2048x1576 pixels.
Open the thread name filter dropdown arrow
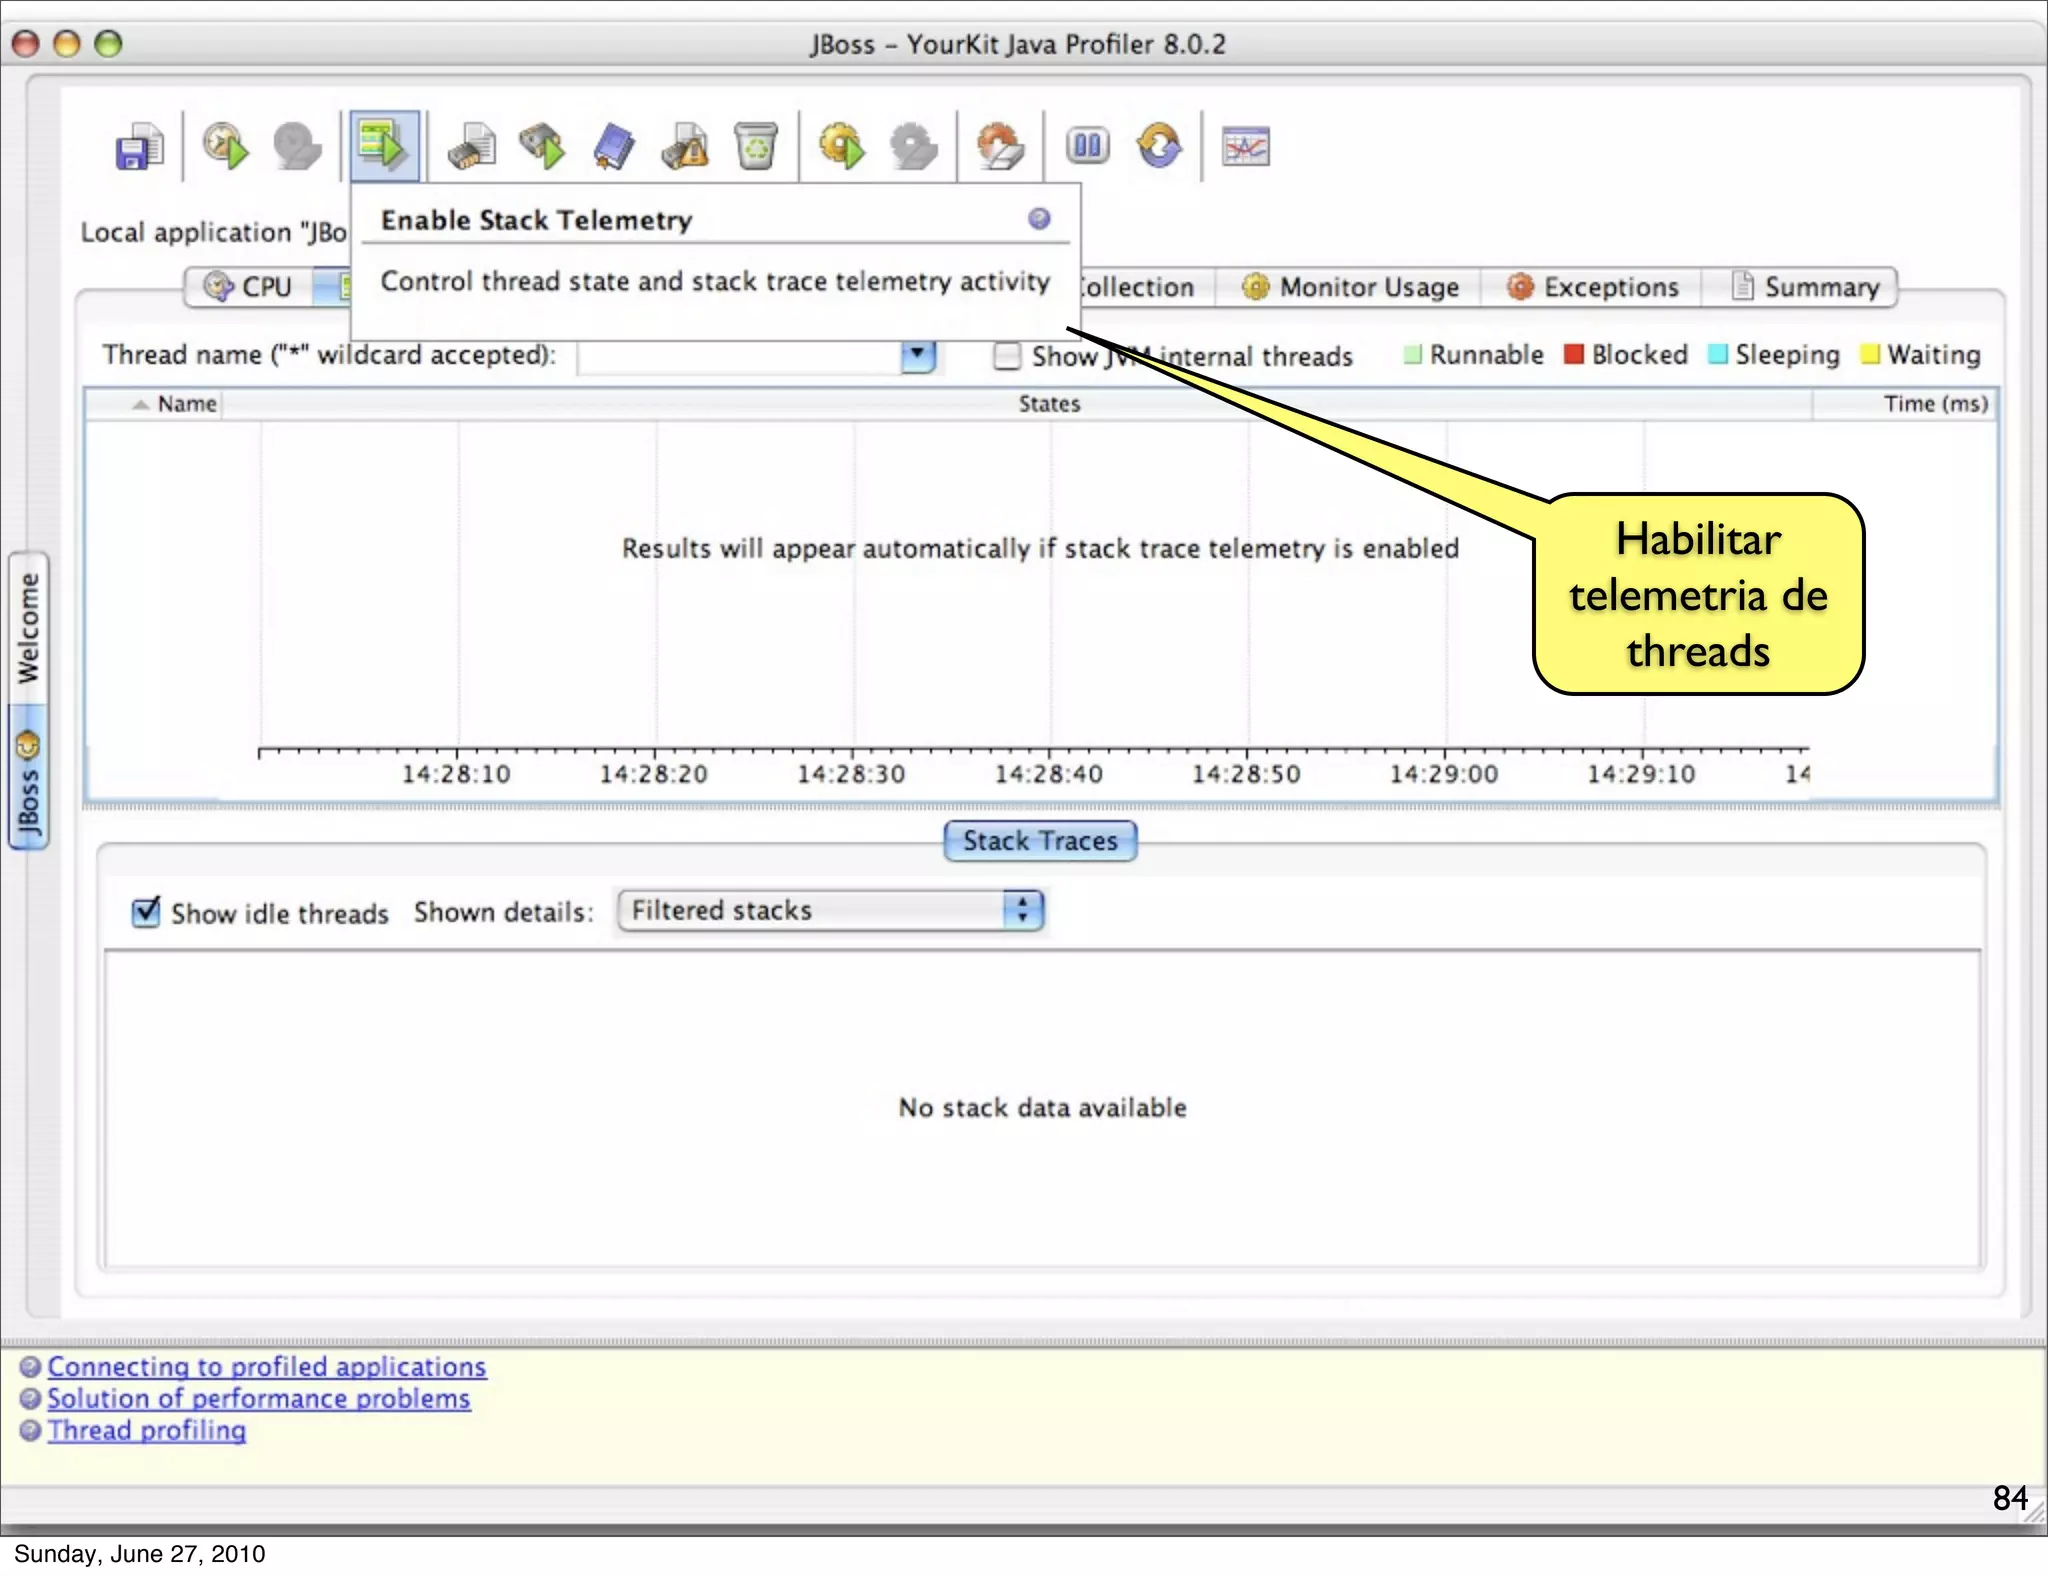(x=917, y=355)
